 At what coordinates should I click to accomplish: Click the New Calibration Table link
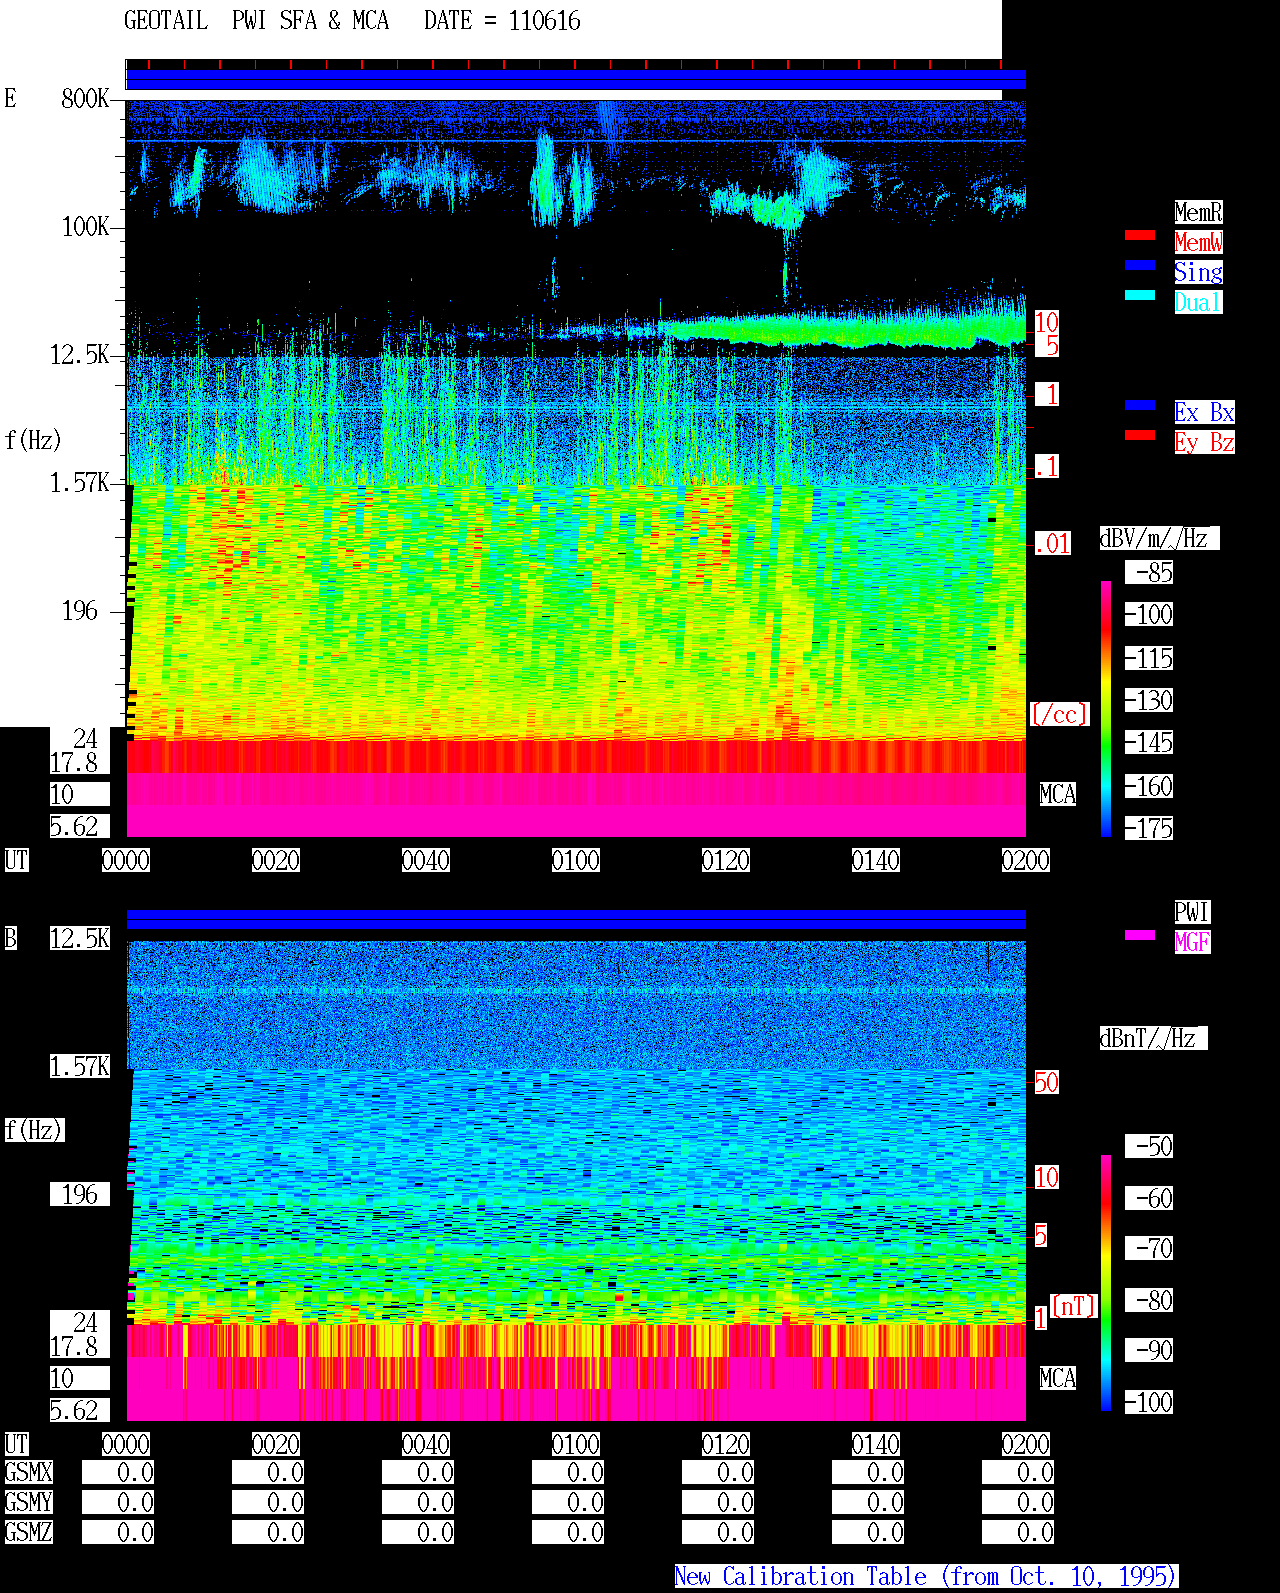point(926,1577)
